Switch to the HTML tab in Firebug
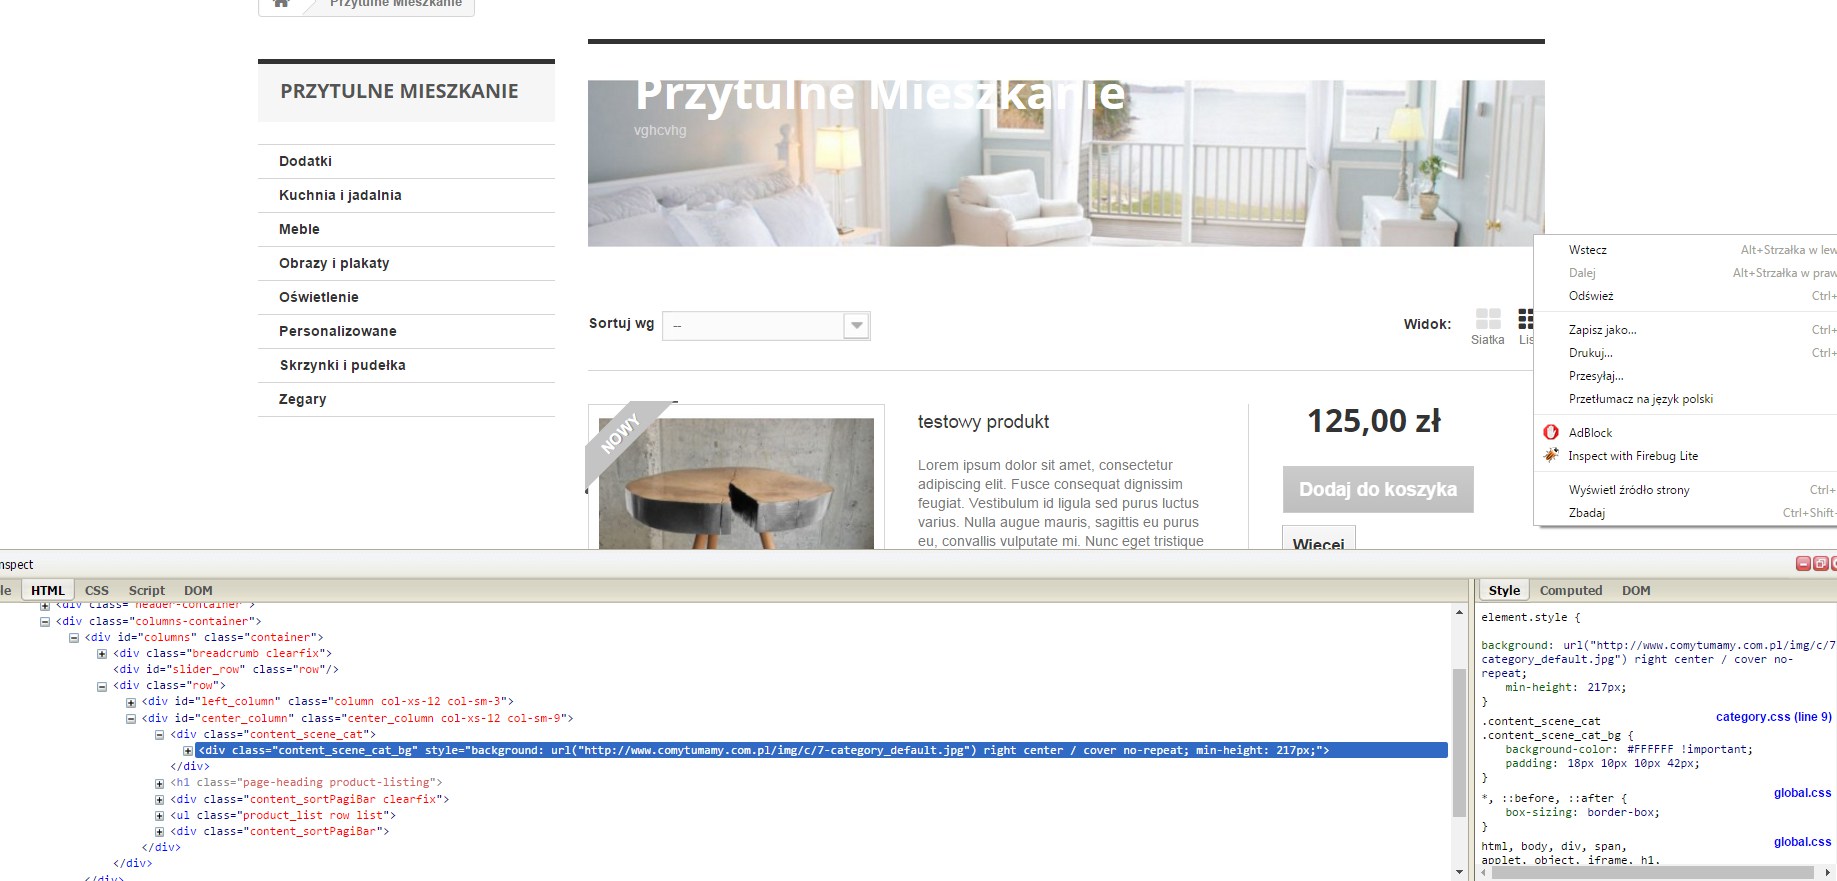This screenshot has width=1837, height=881. point(47,591)
